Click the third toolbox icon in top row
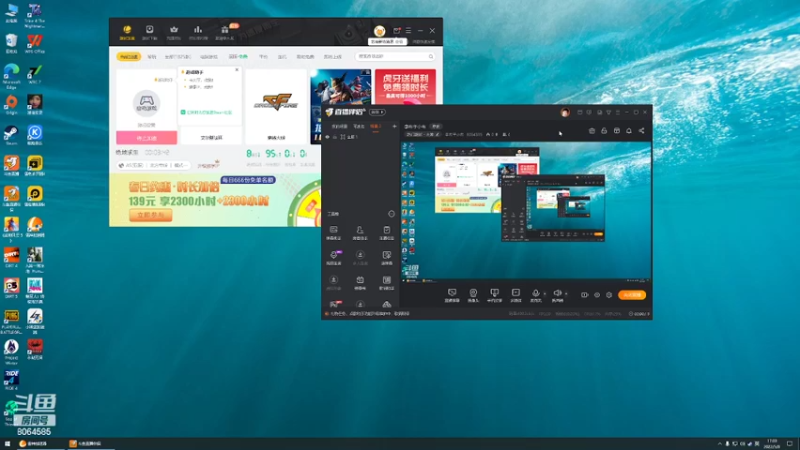The height and width of the screenshot is (450, 800). click(x=387, y=230)
